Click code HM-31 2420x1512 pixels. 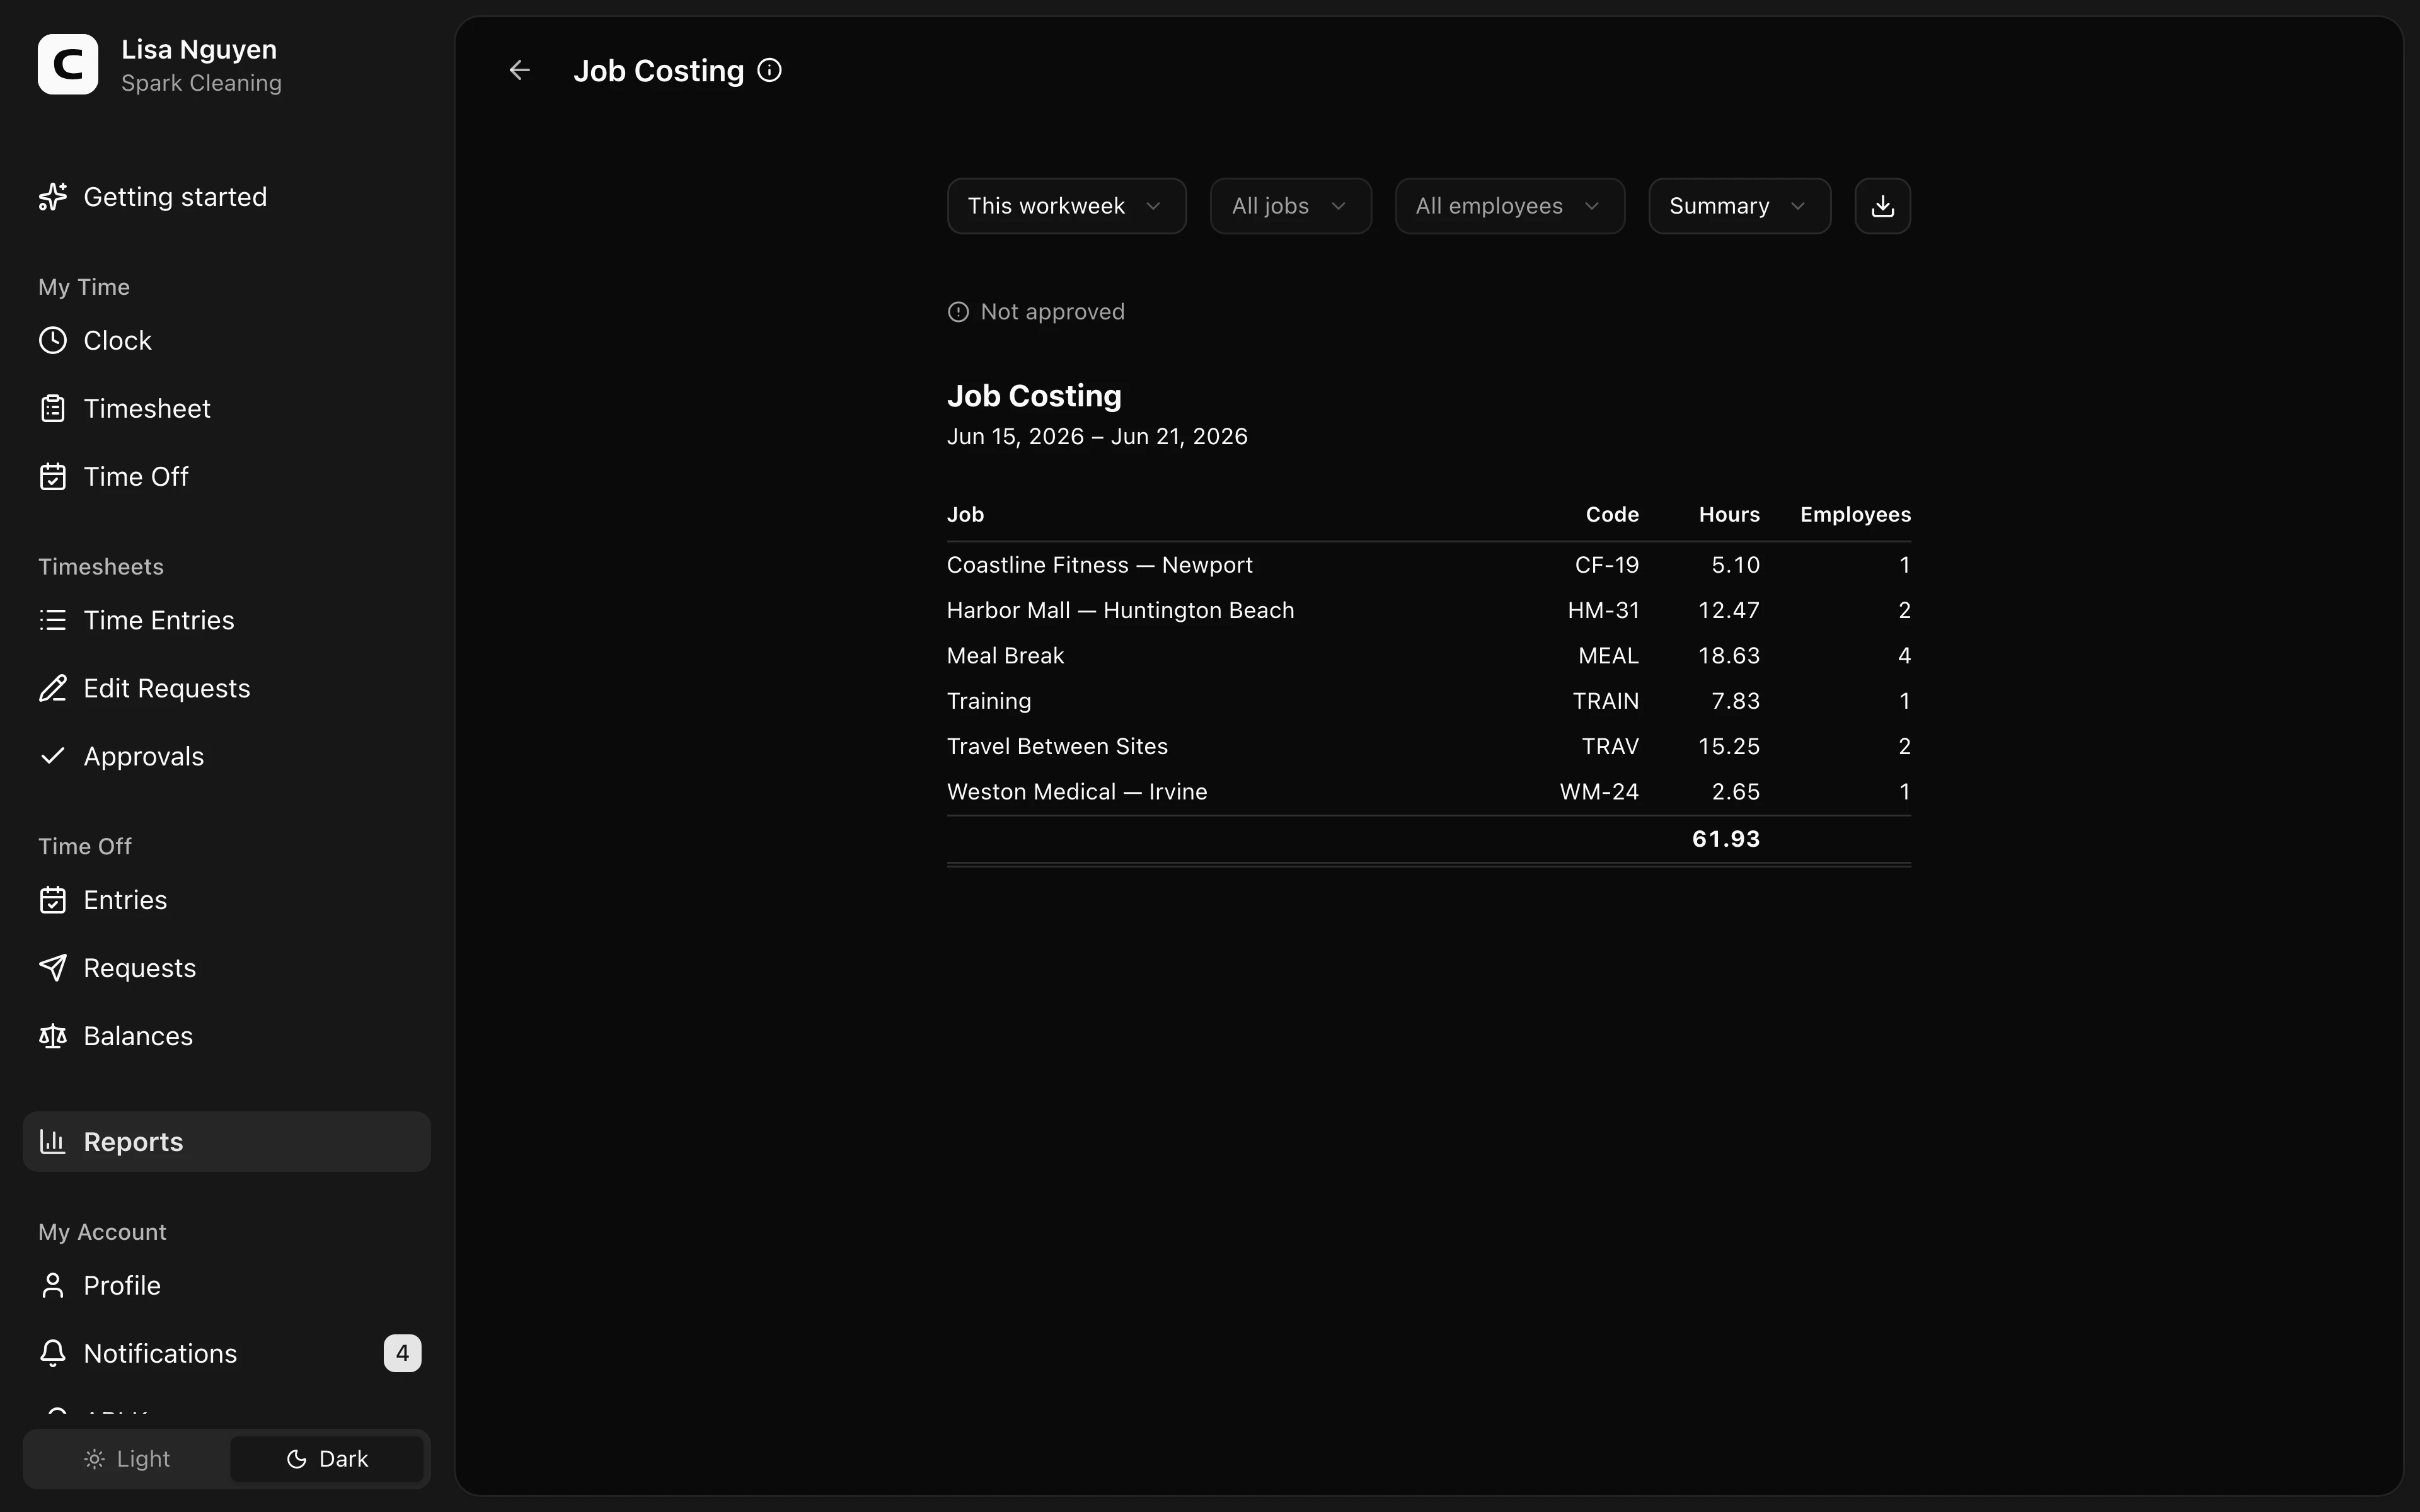tap(1603, 611)
